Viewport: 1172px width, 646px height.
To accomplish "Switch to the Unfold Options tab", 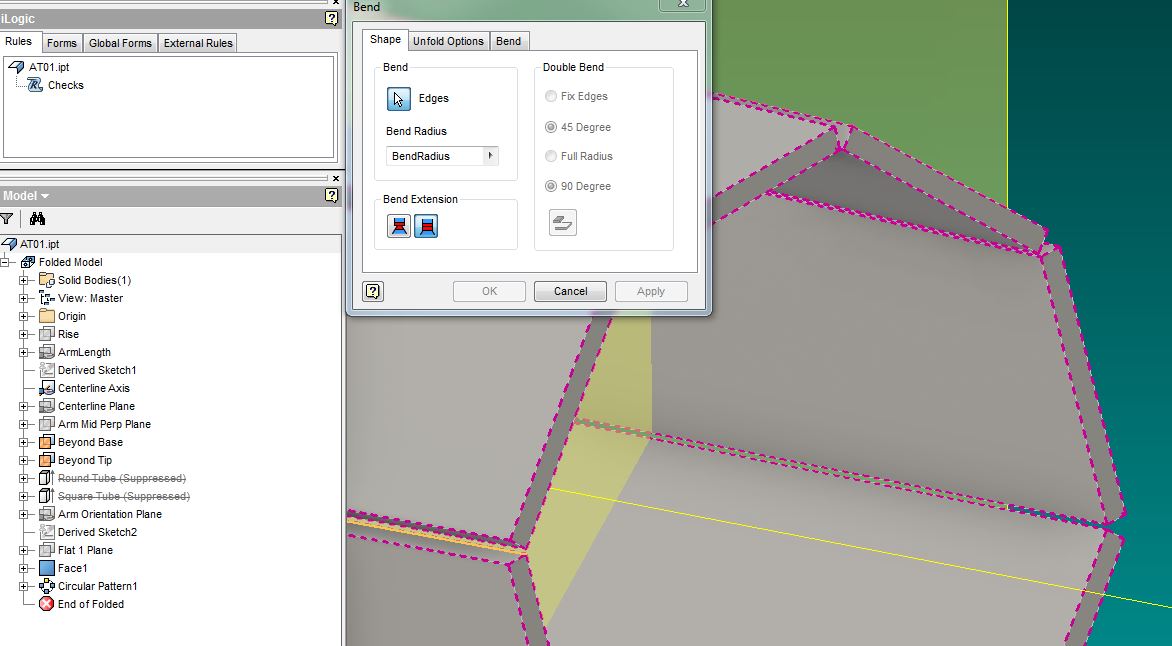I will click(448, 41).
